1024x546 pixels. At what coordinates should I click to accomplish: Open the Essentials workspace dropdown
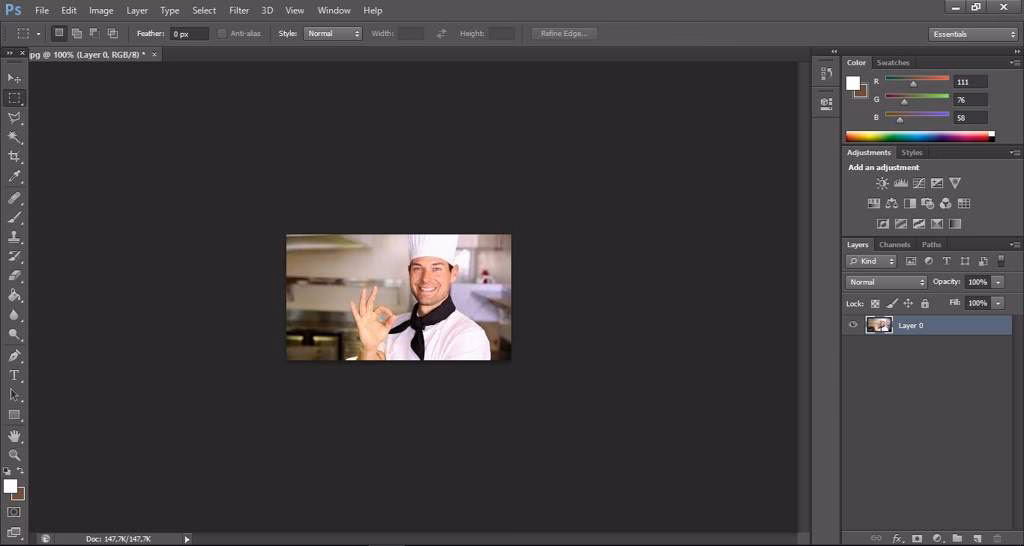tap(973, 34)
